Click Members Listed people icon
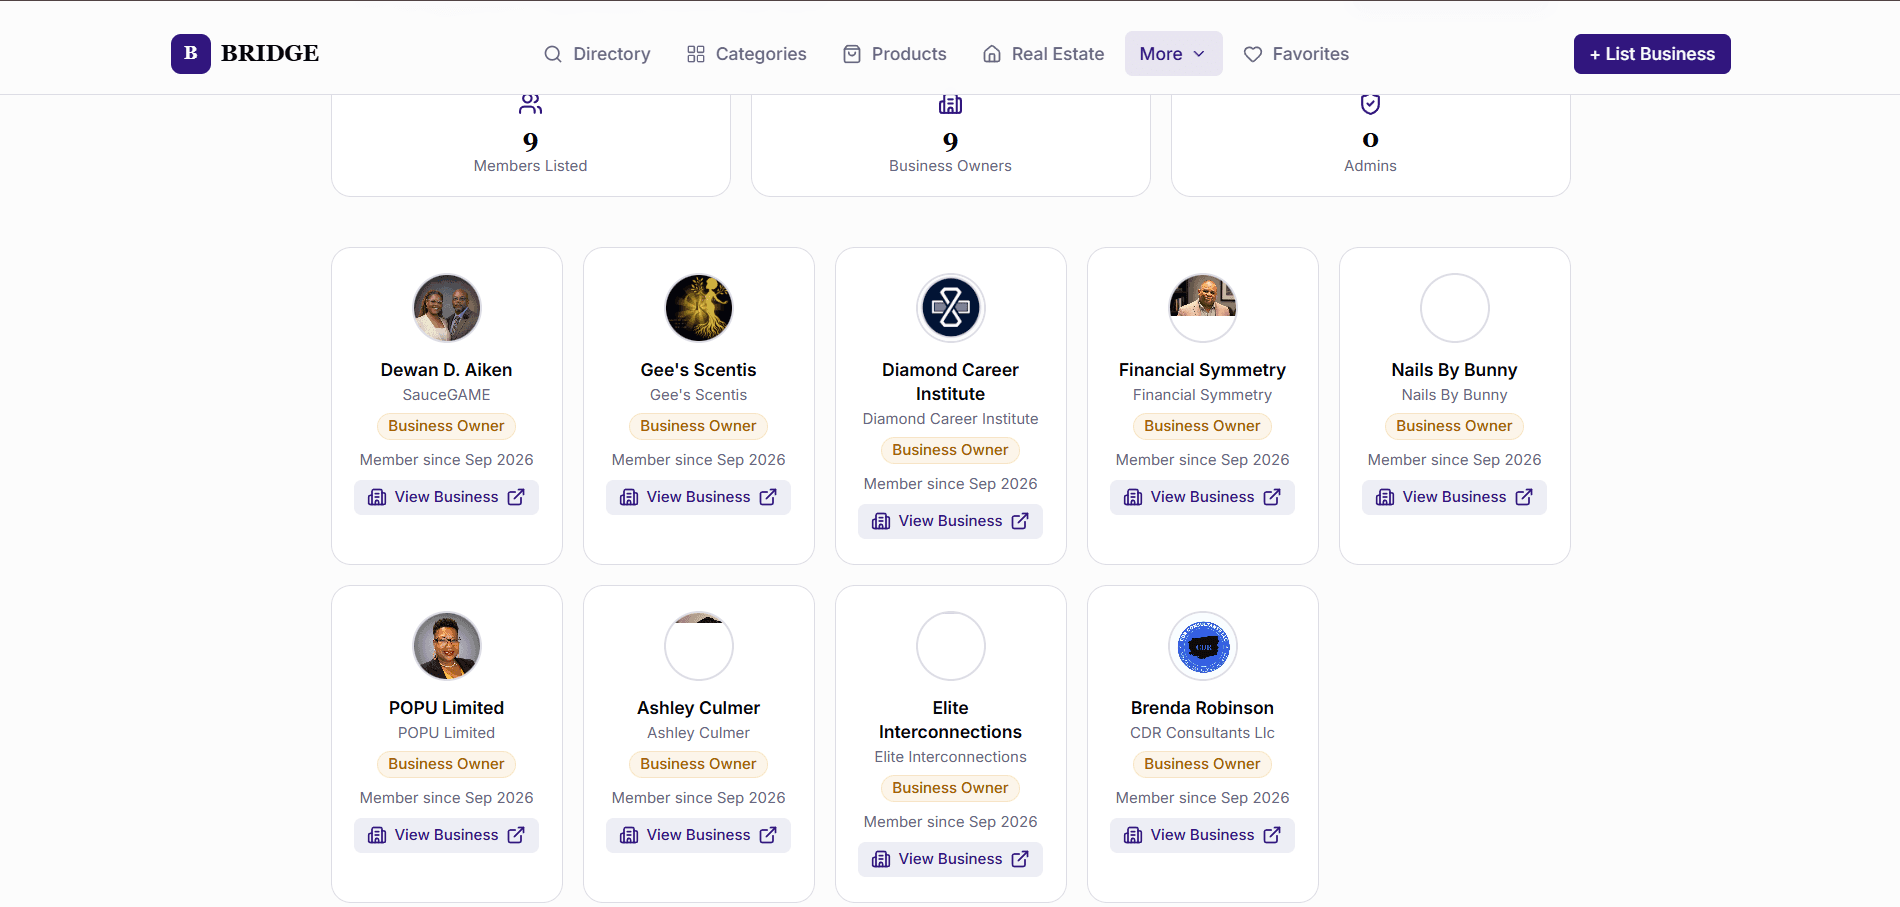Image resolution: width=1900 pixels, height=907 pixels. [530, 104]
